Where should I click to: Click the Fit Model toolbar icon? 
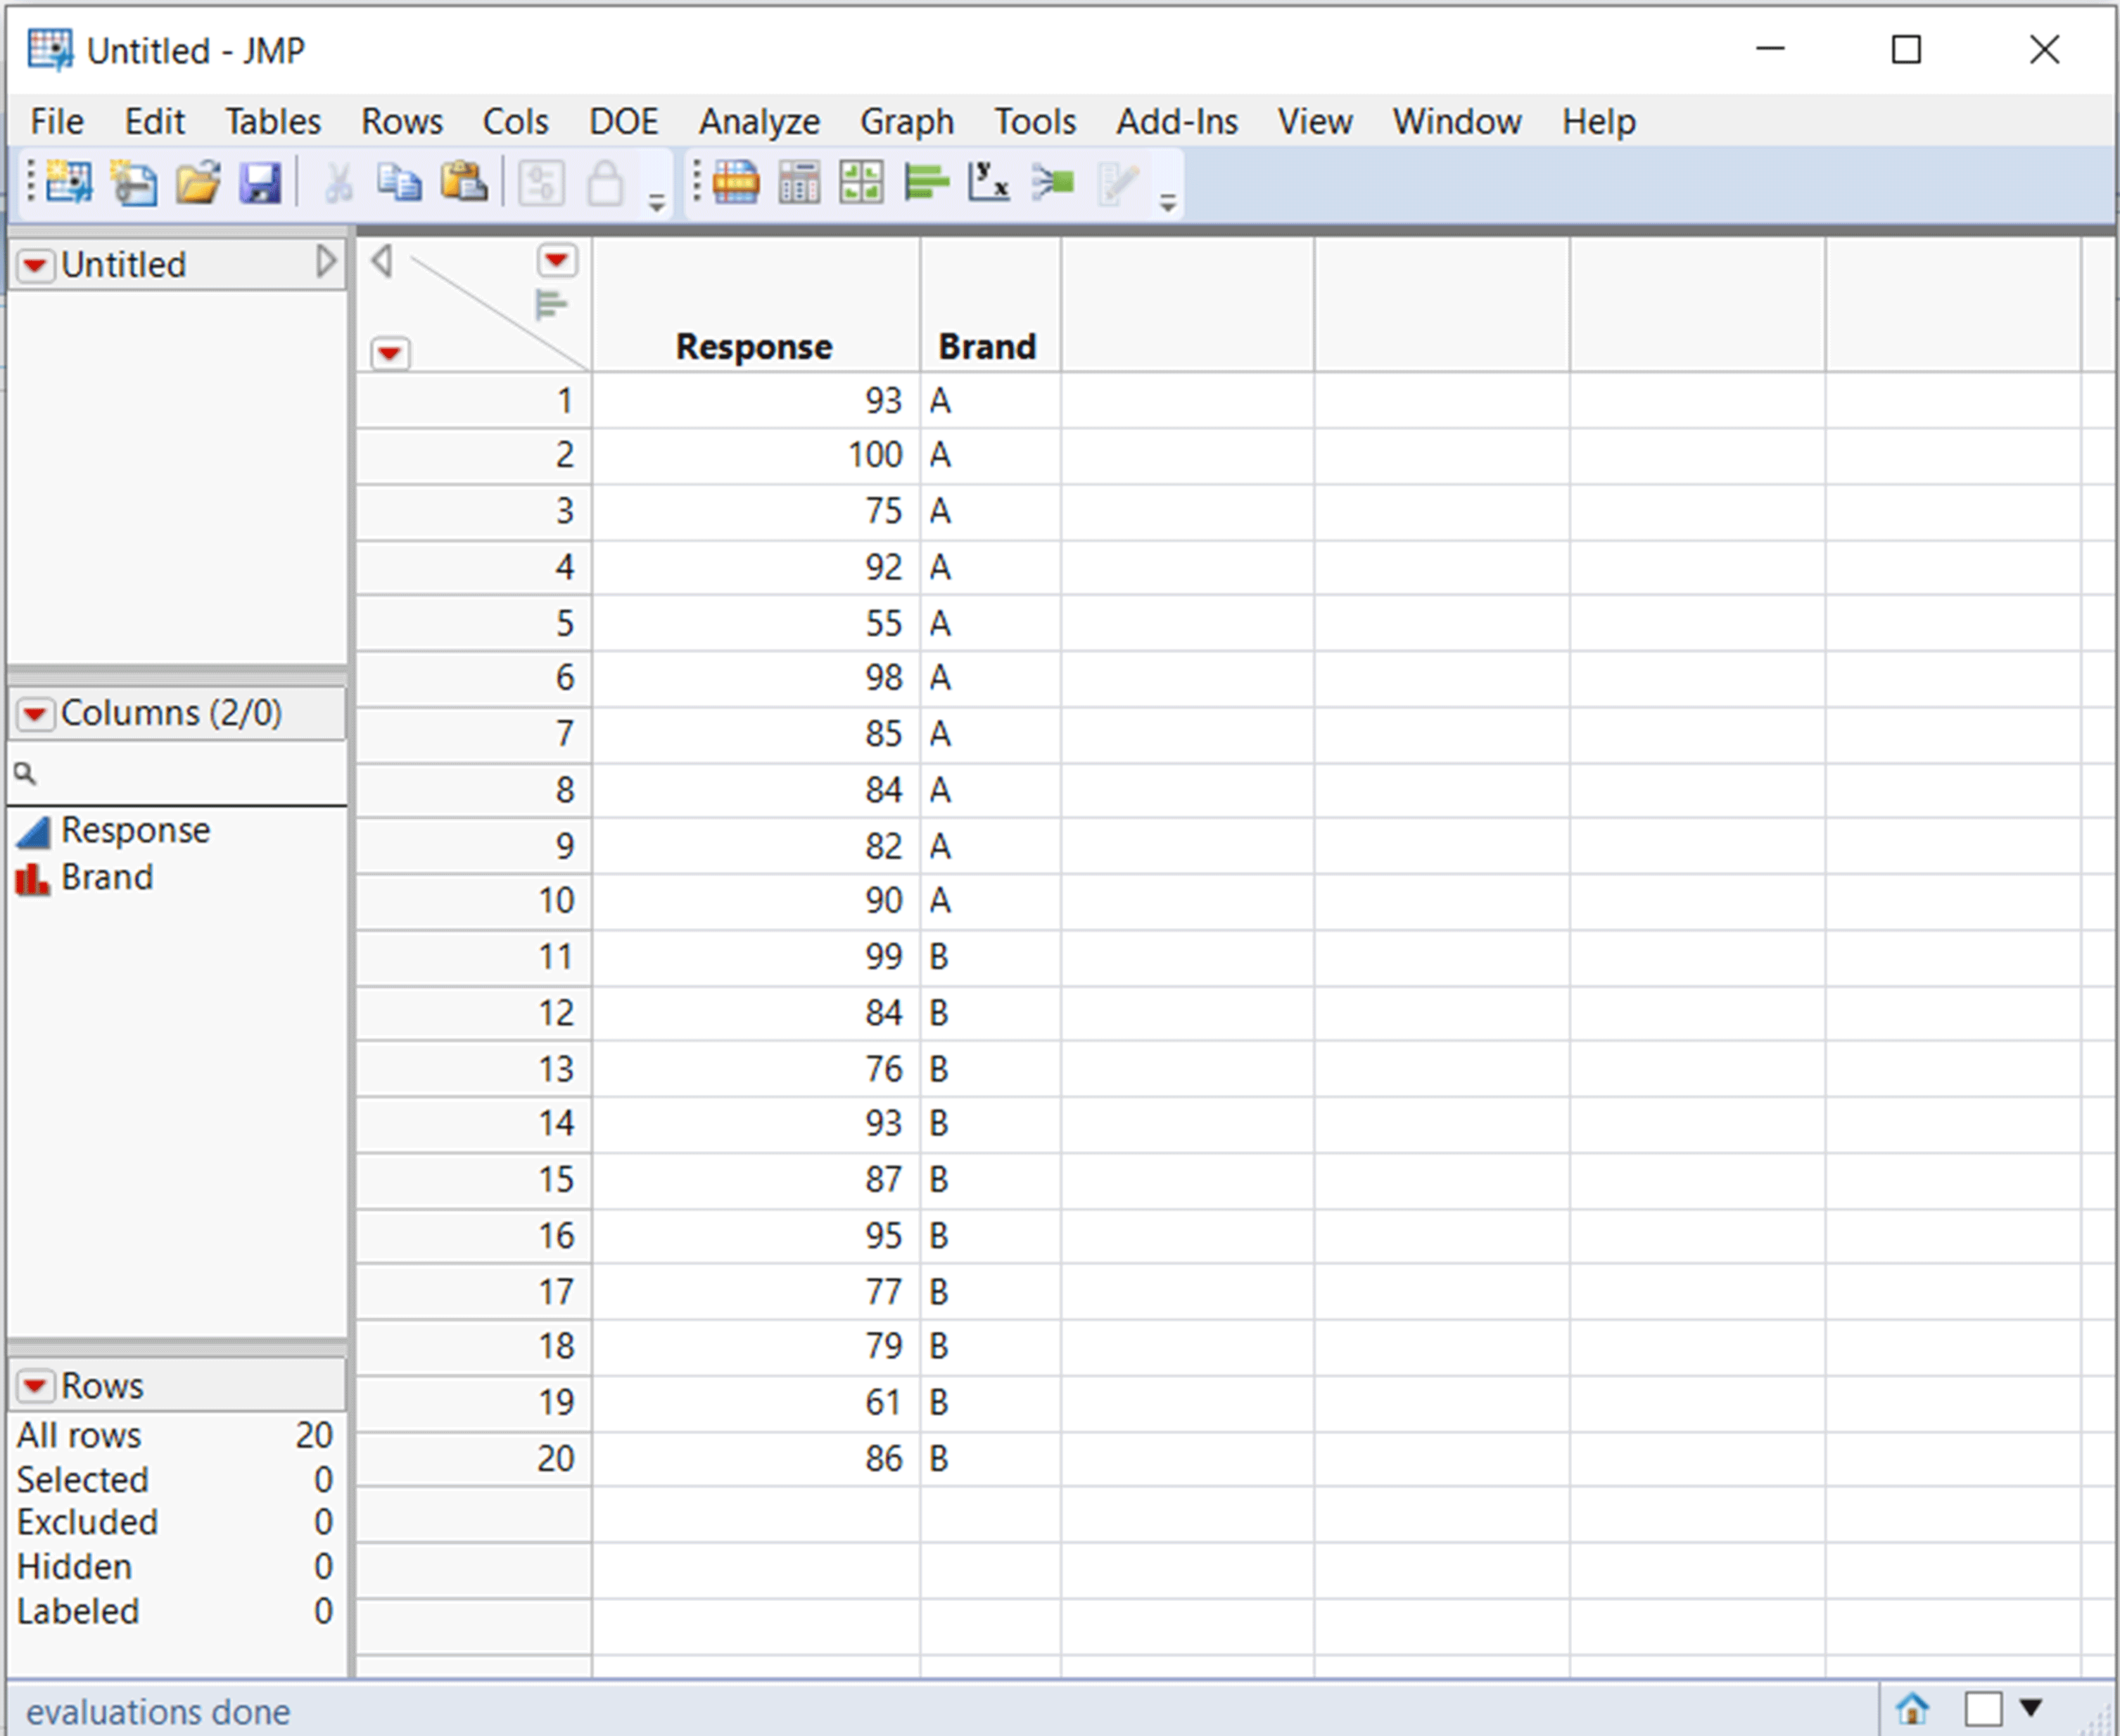1053,183
